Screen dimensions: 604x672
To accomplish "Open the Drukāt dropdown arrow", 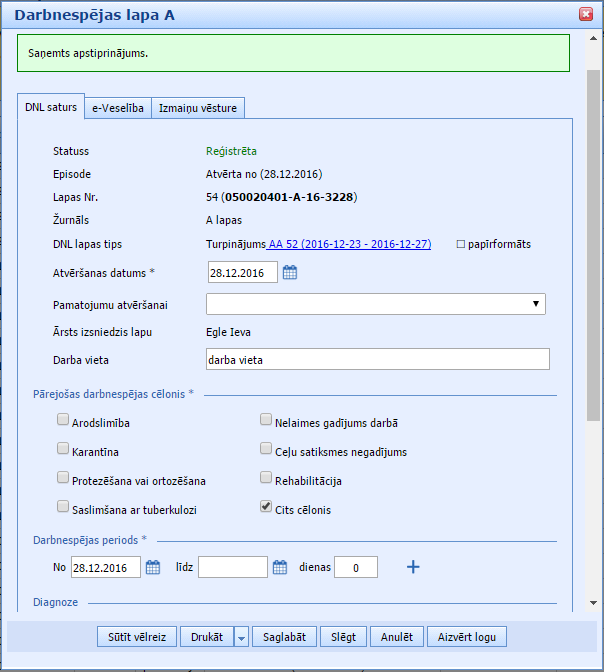I will [241, 637].
